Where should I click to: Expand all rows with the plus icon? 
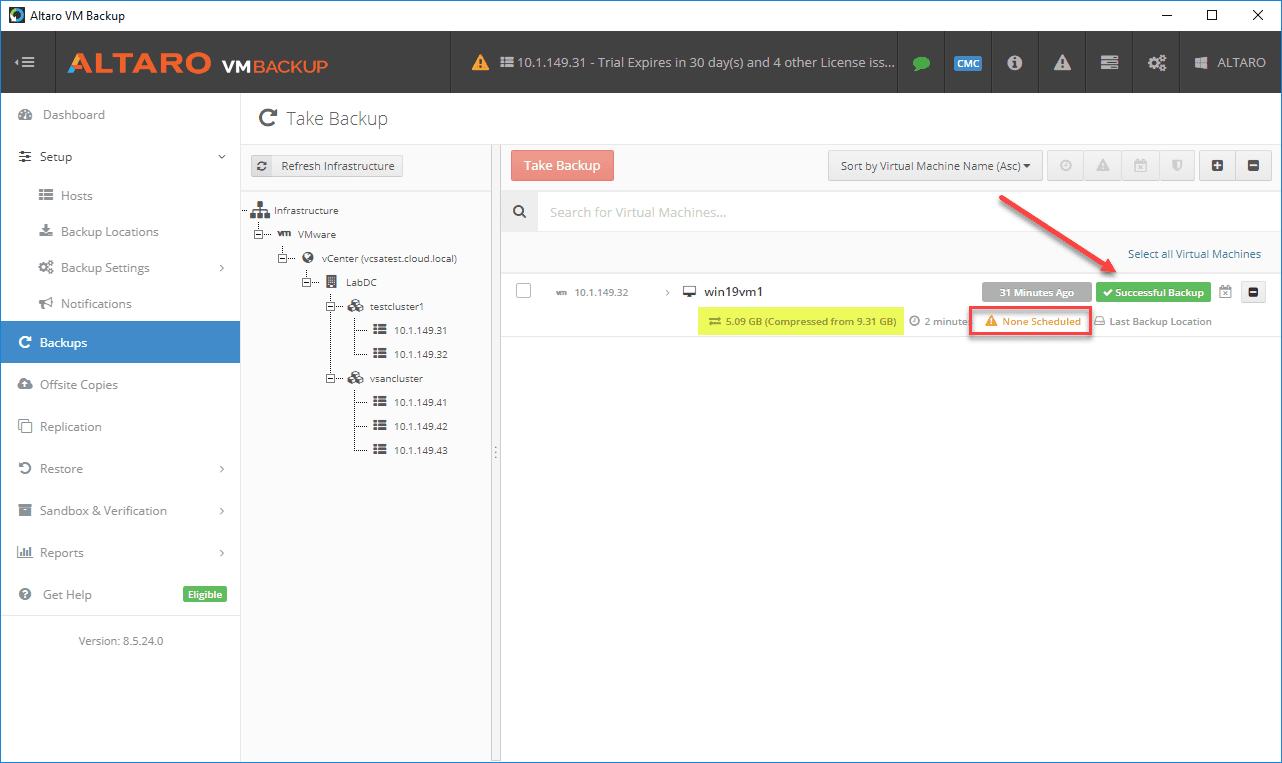[1217, 166]
